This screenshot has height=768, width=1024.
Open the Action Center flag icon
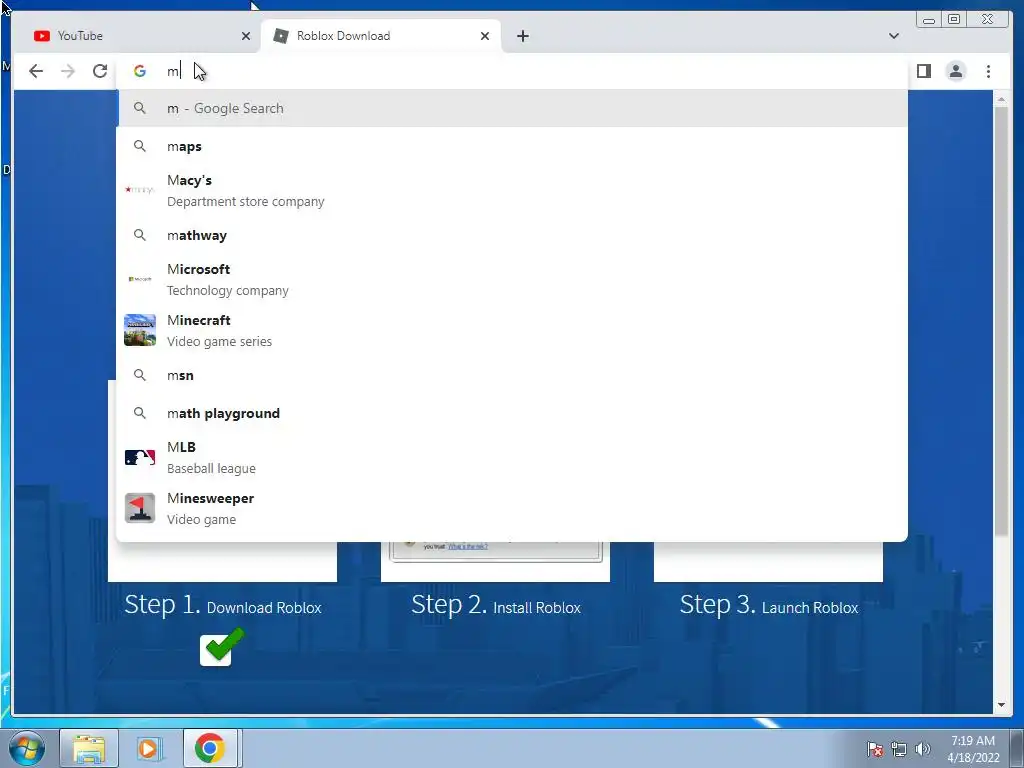coord(874,748)
